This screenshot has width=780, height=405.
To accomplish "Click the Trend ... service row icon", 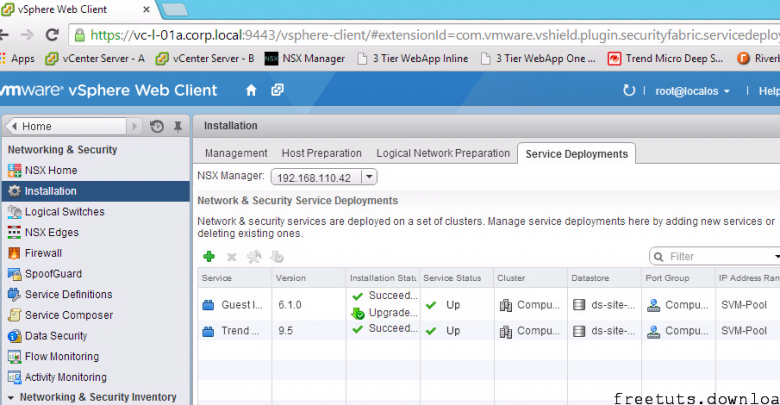I will 208,331.
